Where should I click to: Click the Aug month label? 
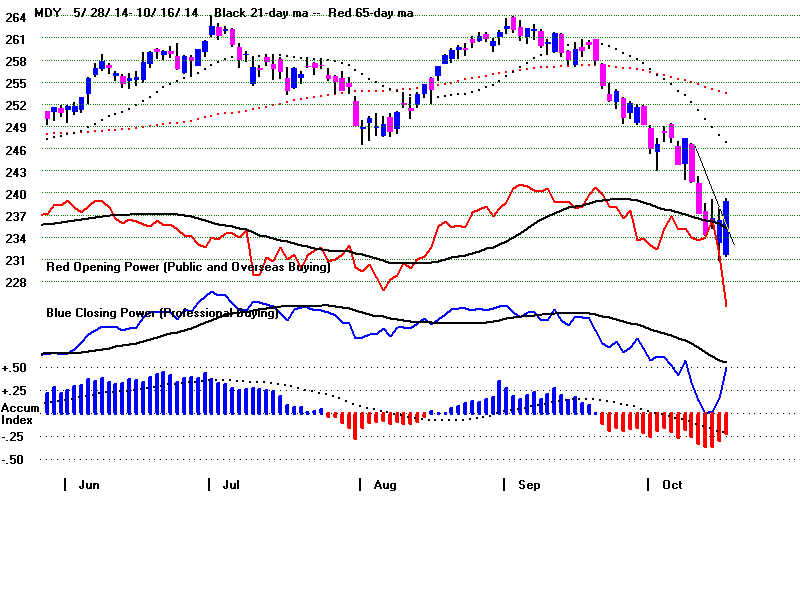pos(385,485)
